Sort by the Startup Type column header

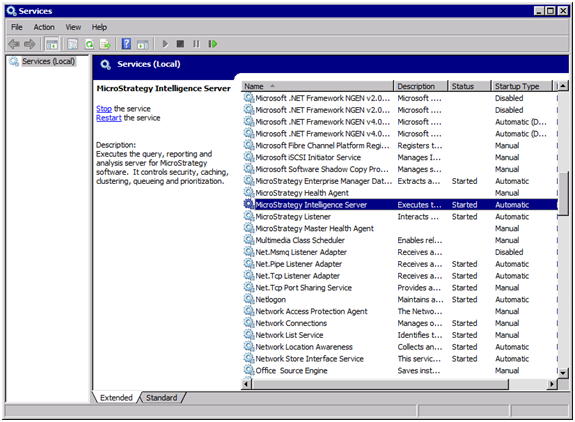click(521, 86)
